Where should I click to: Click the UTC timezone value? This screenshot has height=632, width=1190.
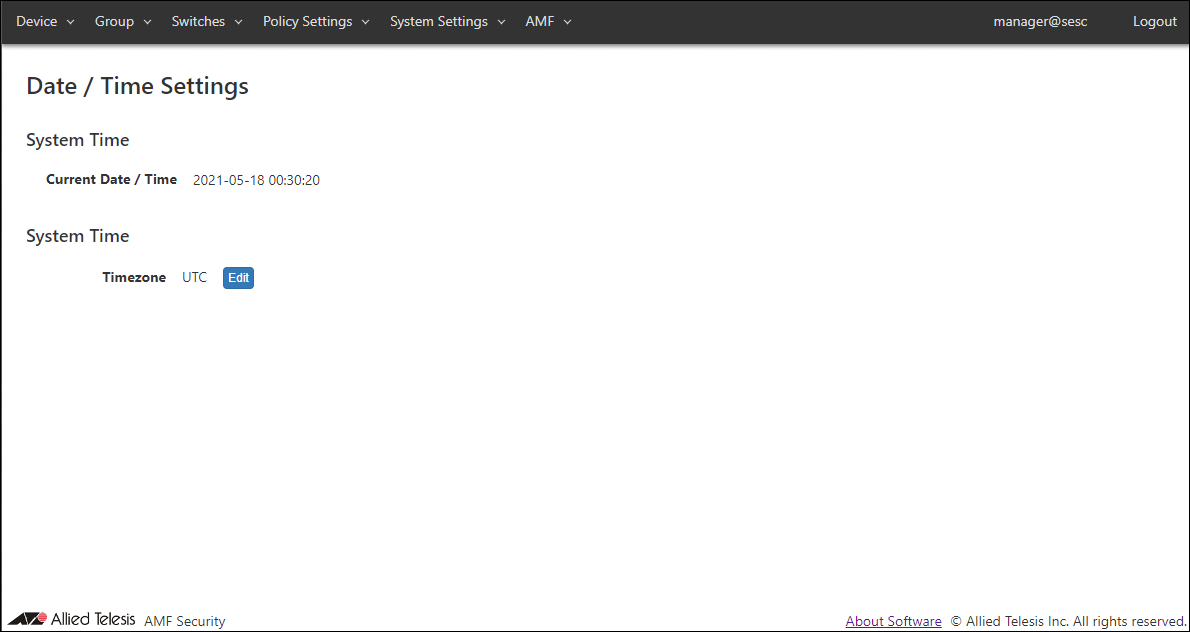pyautogui.click(x=194, y=278)
